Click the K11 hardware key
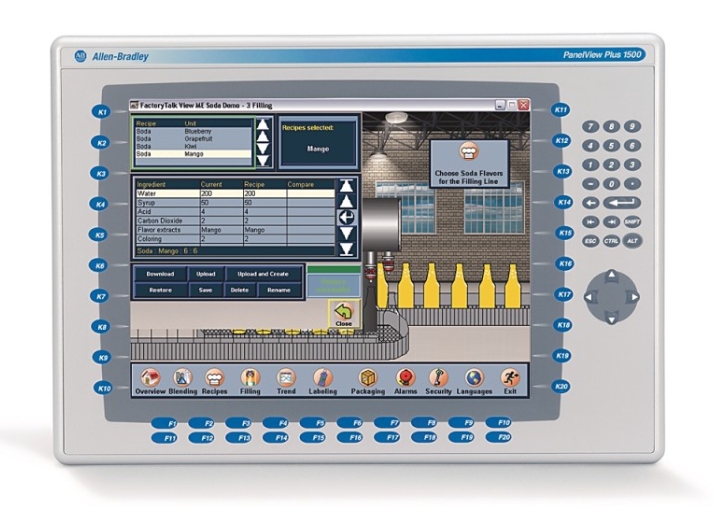This screenshot has width=714, height=507. pyautogui.click(x=560, y=110)
